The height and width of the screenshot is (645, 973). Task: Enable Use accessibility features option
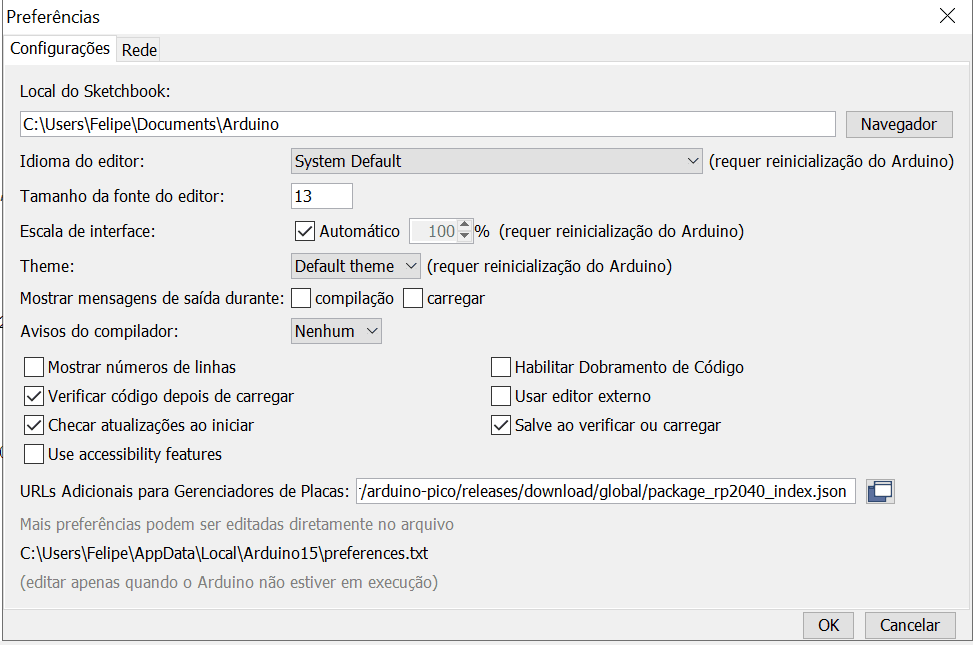coord(35,454)
